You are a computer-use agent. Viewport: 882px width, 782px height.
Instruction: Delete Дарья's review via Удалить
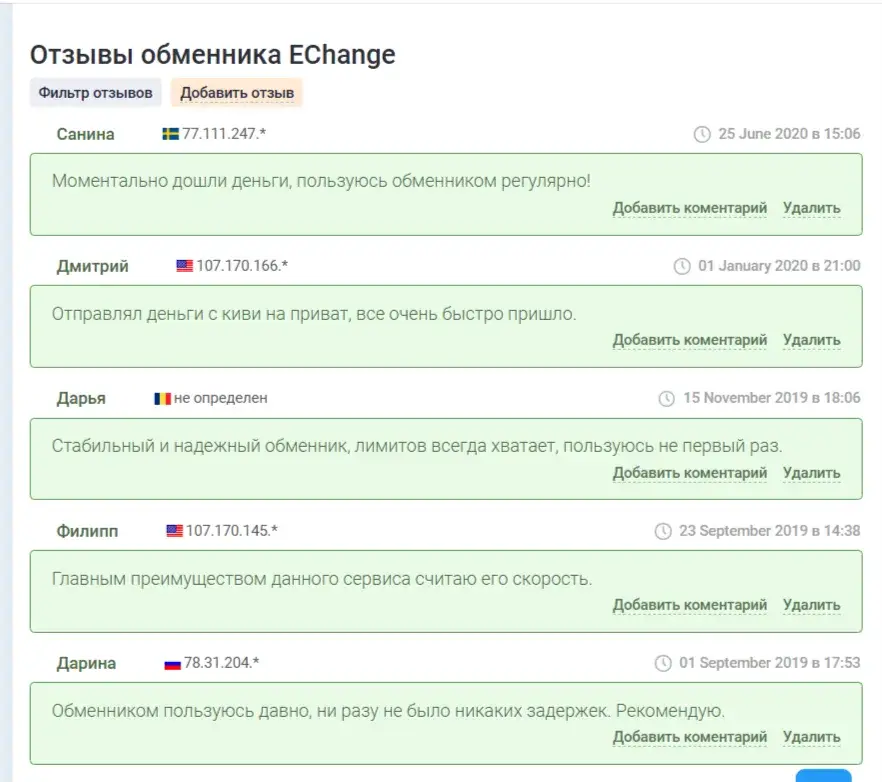pos(812,473)
